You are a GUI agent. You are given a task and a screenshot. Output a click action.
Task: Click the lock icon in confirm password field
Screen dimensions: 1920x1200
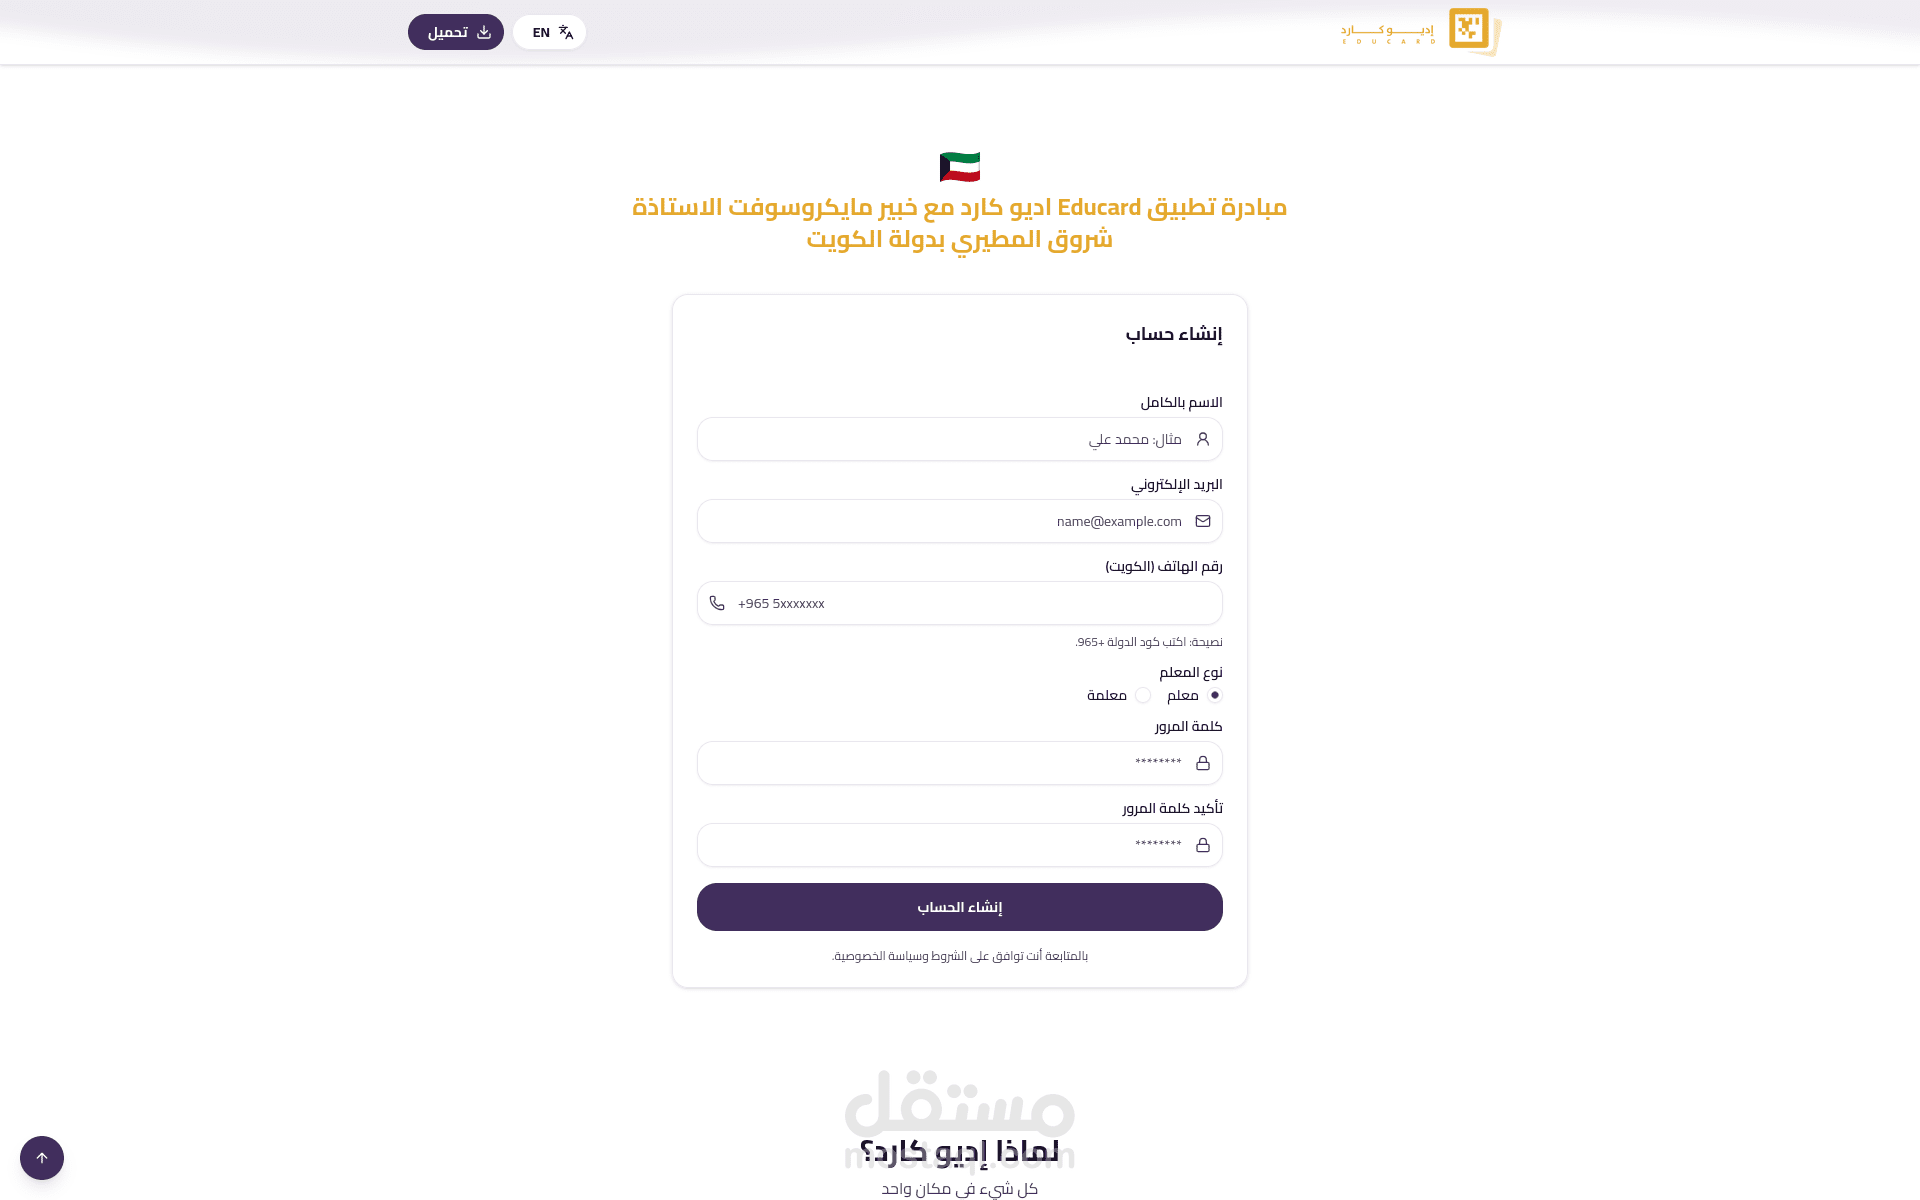pos(1203,845)
